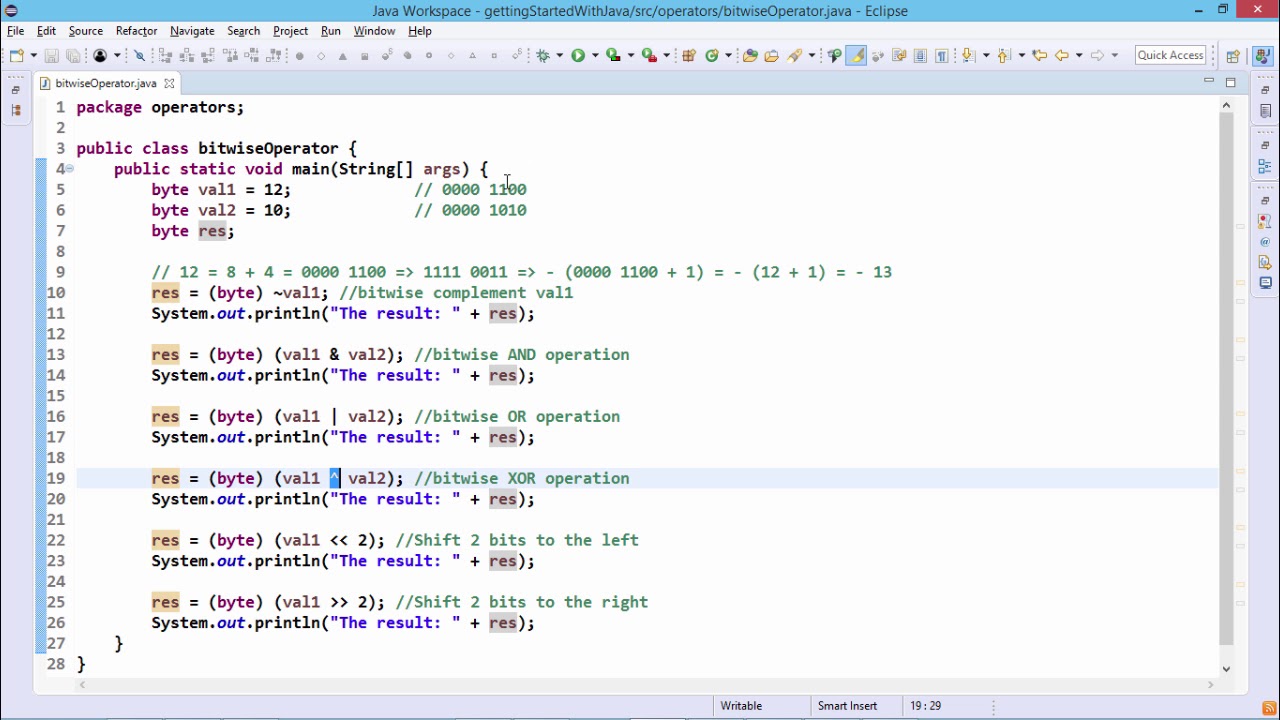
Task: Click cursor position '19 : 29' in status bar
Action: coord(925,706)
